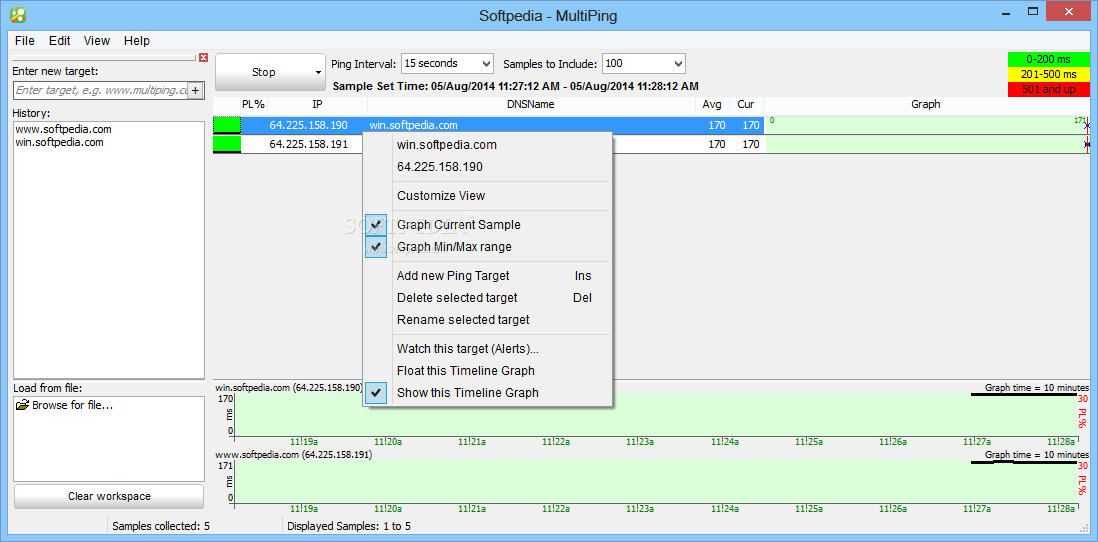
Task: Open the File menu
Action: click(25, 41)
